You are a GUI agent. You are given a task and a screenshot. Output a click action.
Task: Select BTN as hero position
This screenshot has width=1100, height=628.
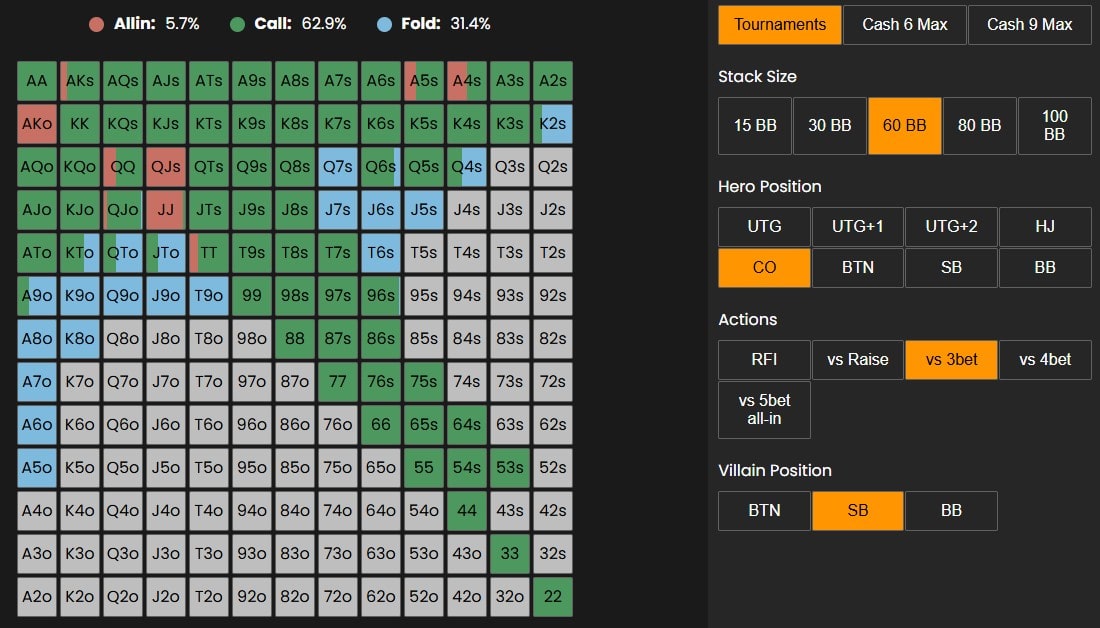click(x=857, y=267)
